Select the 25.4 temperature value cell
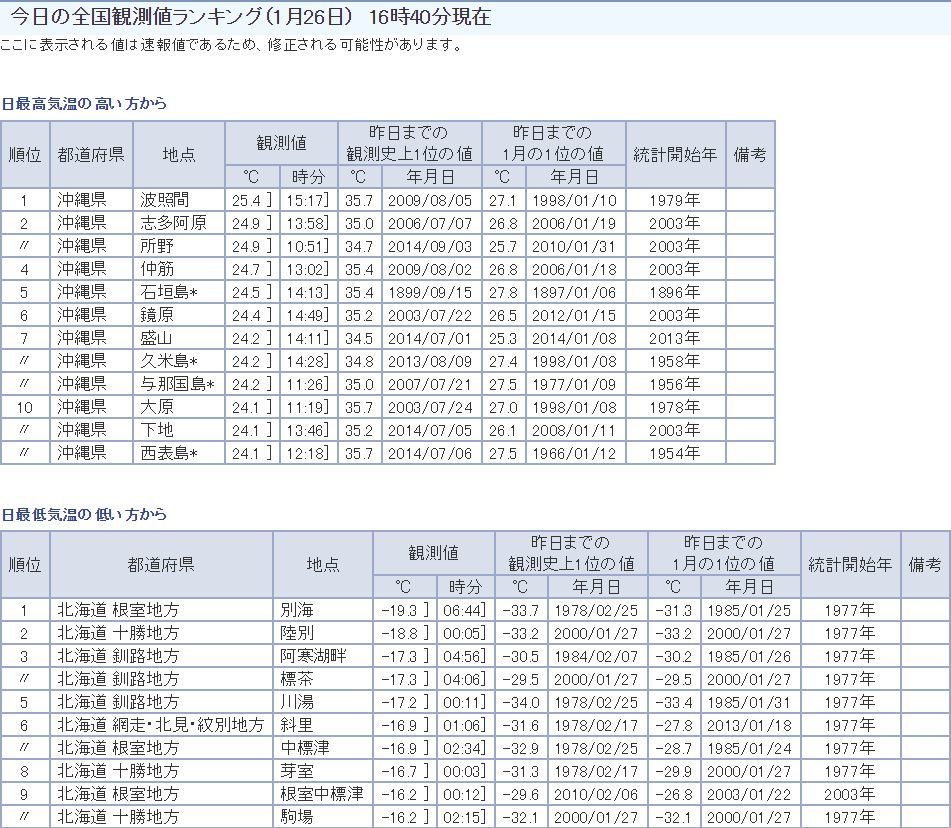 coord(246,200)
